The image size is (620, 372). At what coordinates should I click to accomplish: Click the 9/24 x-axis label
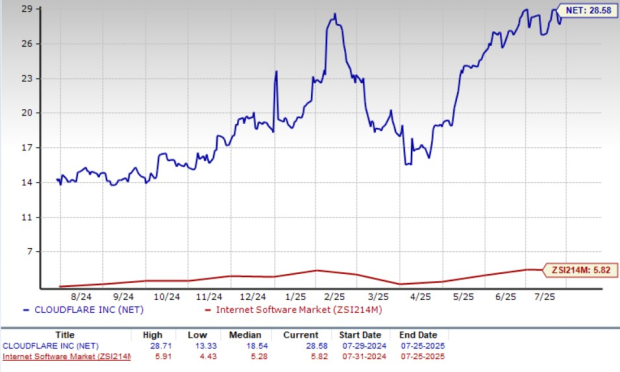click(x=123, y=296)
